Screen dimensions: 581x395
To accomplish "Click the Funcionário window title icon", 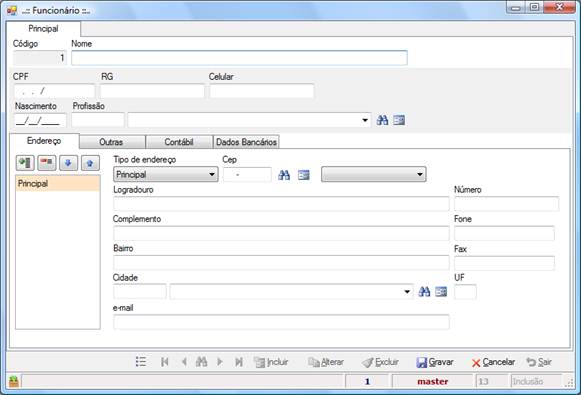I will pyautogui.click(x=12, y=10).
